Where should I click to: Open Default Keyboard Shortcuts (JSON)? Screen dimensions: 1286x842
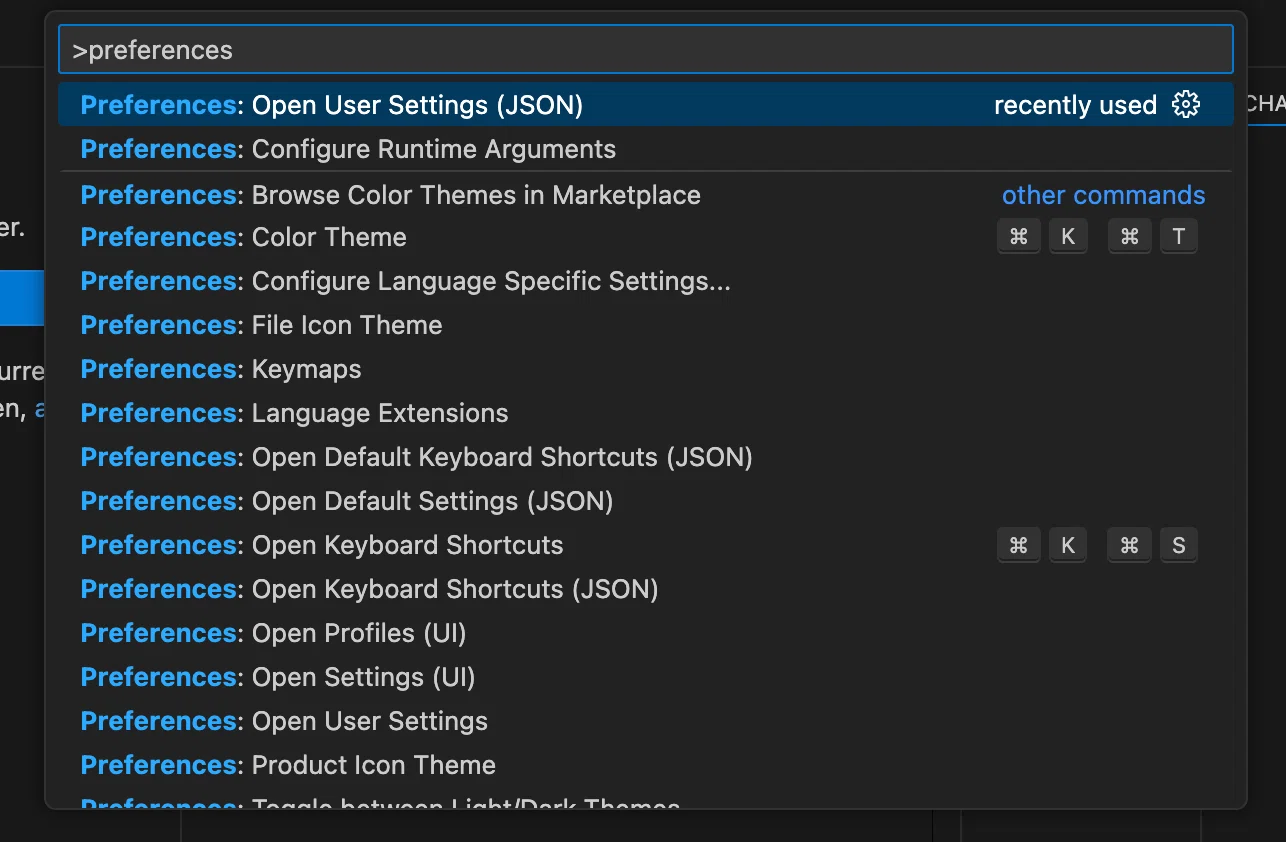pyautogui.click(x=646, y=457)
